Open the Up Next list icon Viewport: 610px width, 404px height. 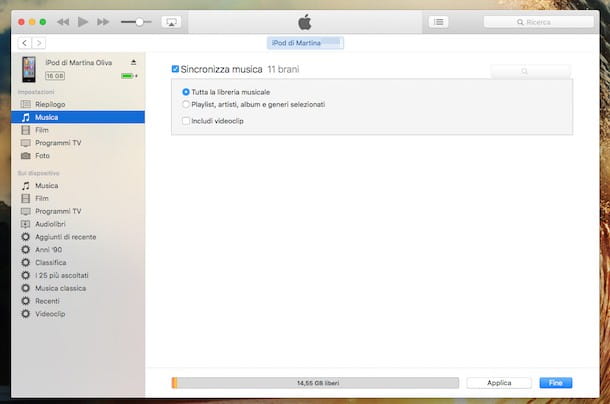coord(438,22)
